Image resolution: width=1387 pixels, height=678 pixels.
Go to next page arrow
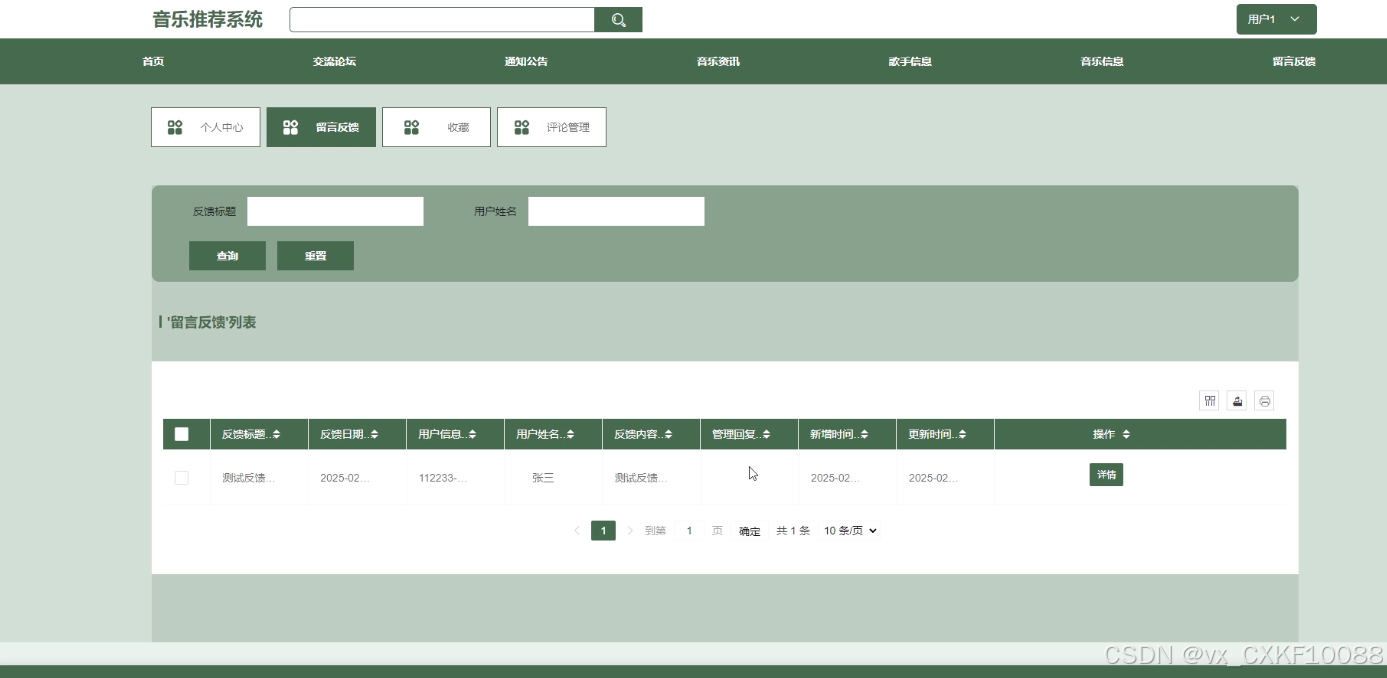click(x=630, y=531)
